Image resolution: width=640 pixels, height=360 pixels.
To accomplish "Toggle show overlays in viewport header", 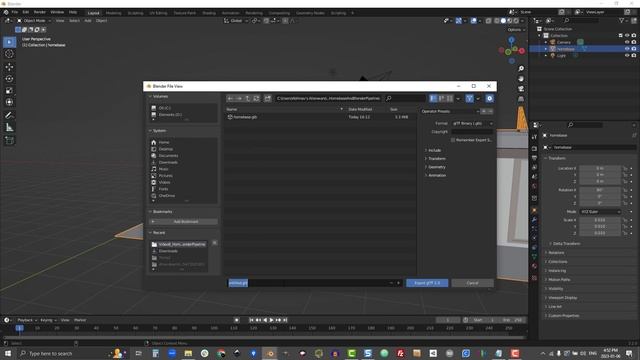I will click(x=473, y=20).
